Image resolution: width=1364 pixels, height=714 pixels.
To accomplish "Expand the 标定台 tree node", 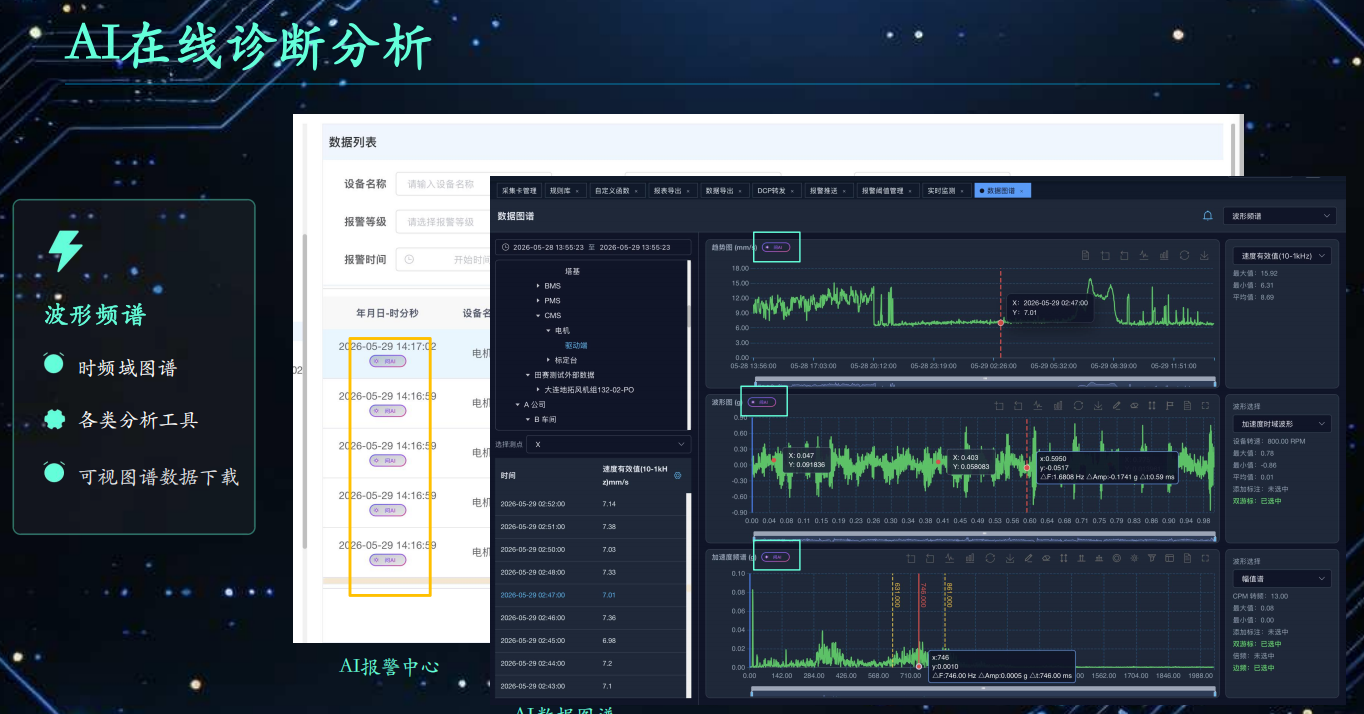I will pos(547,360).
